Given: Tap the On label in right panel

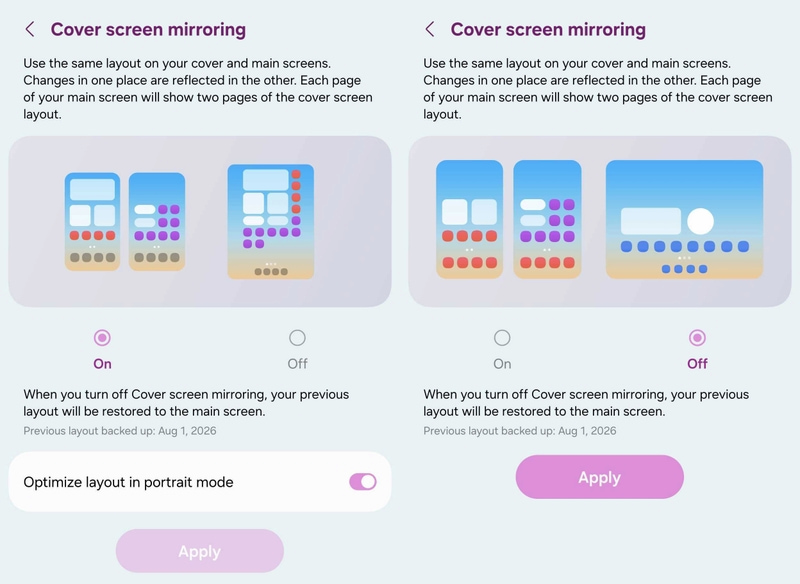Looking at the screenshot, I should pyautogui.click(x=502, y=364).
